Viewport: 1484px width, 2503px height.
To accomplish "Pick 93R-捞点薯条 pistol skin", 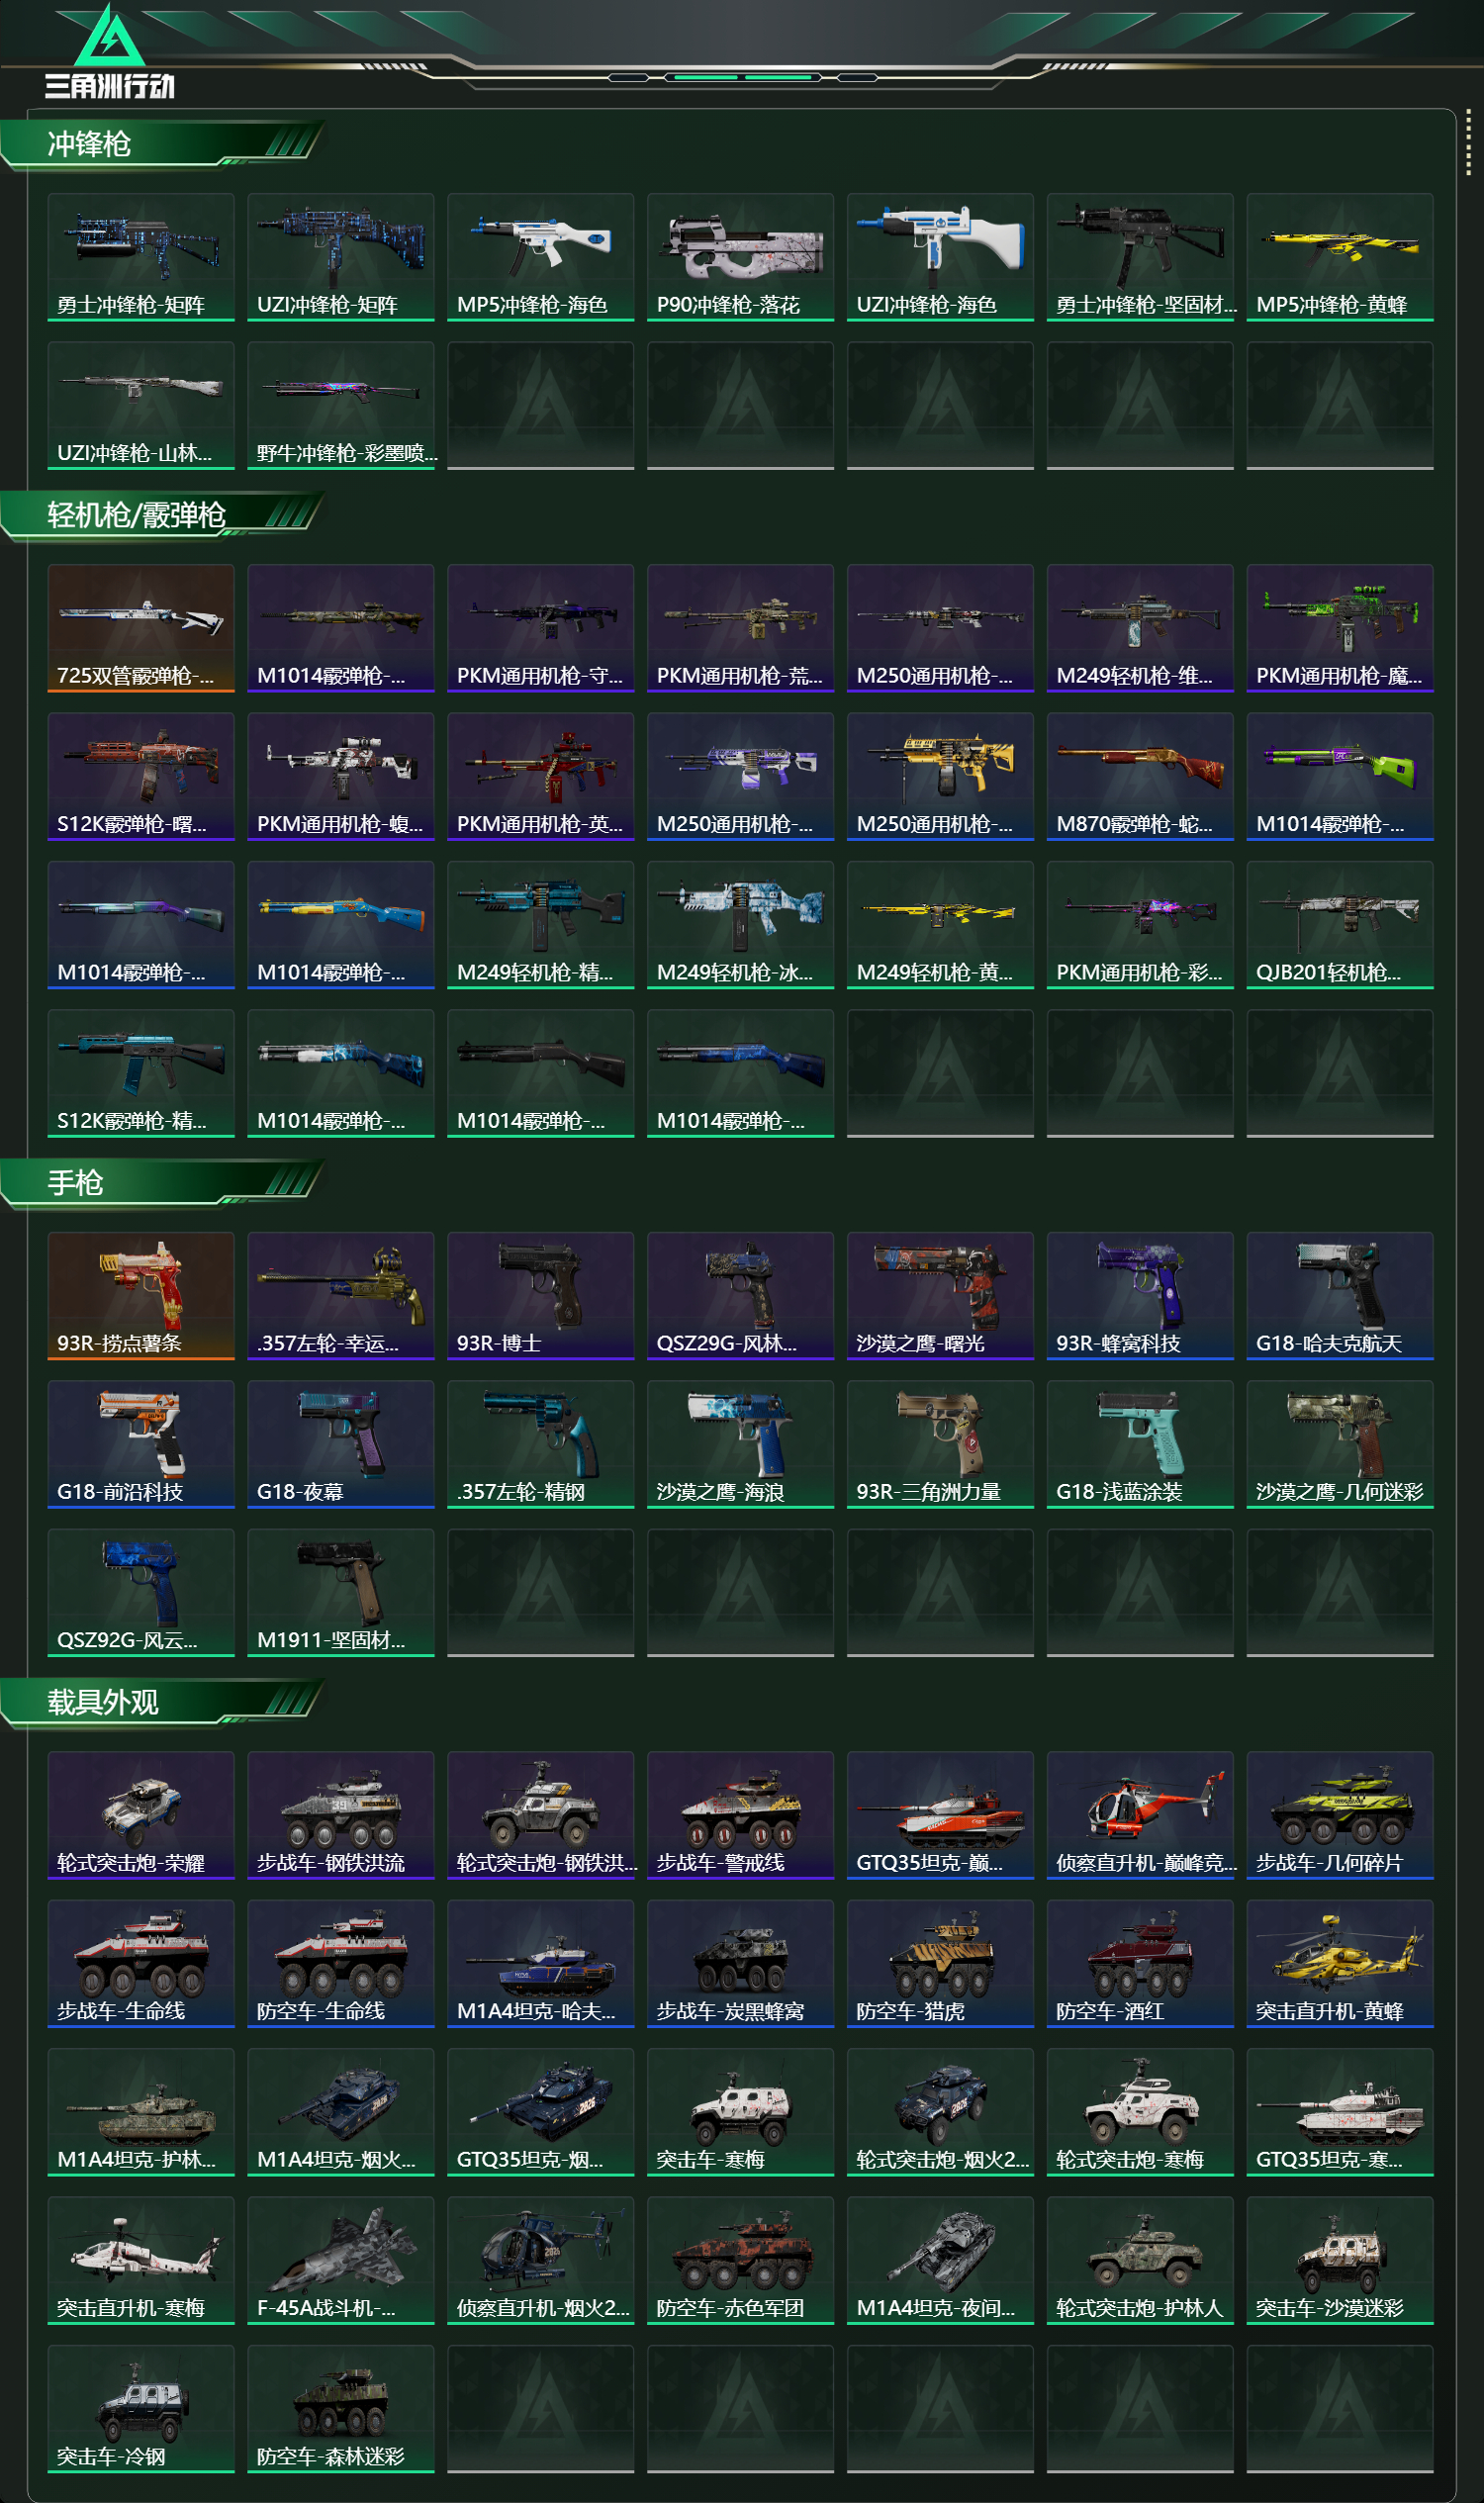I will pyautogui.click(x=141, y=1295).
